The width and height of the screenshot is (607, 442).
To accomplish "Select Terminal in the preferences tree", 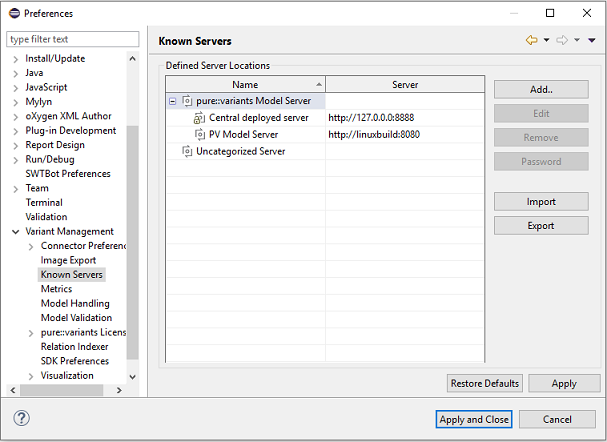I will click(x=44, y=202).
